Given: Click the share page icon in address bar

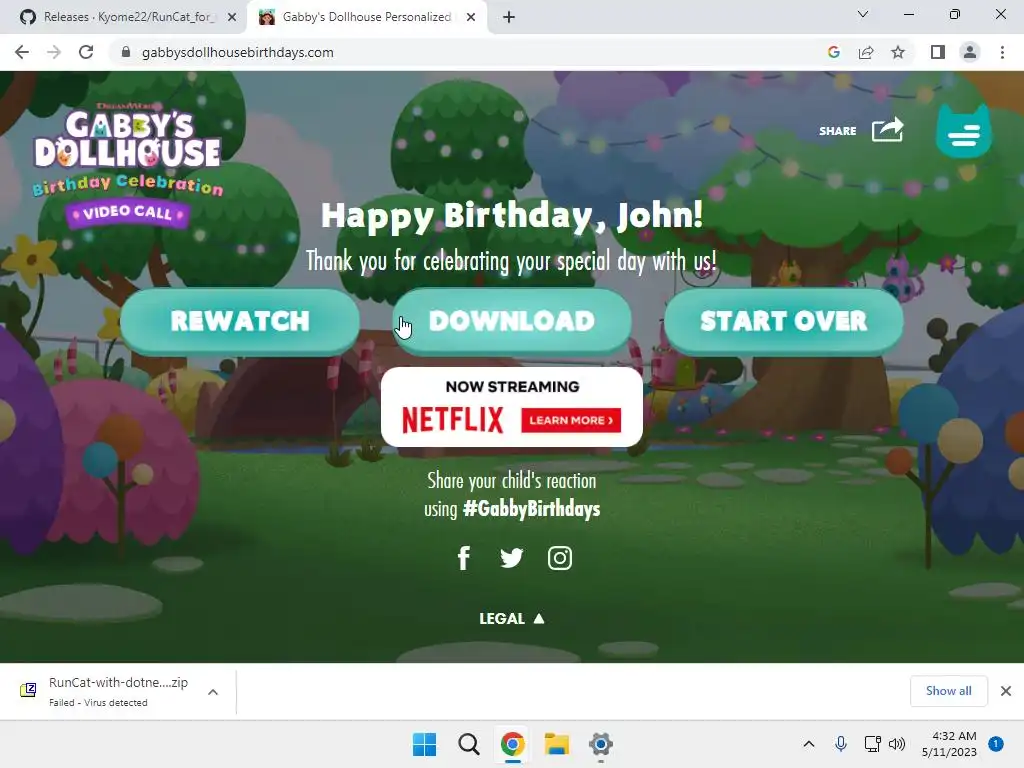Looking at the screenshot, I should (866, 52).
